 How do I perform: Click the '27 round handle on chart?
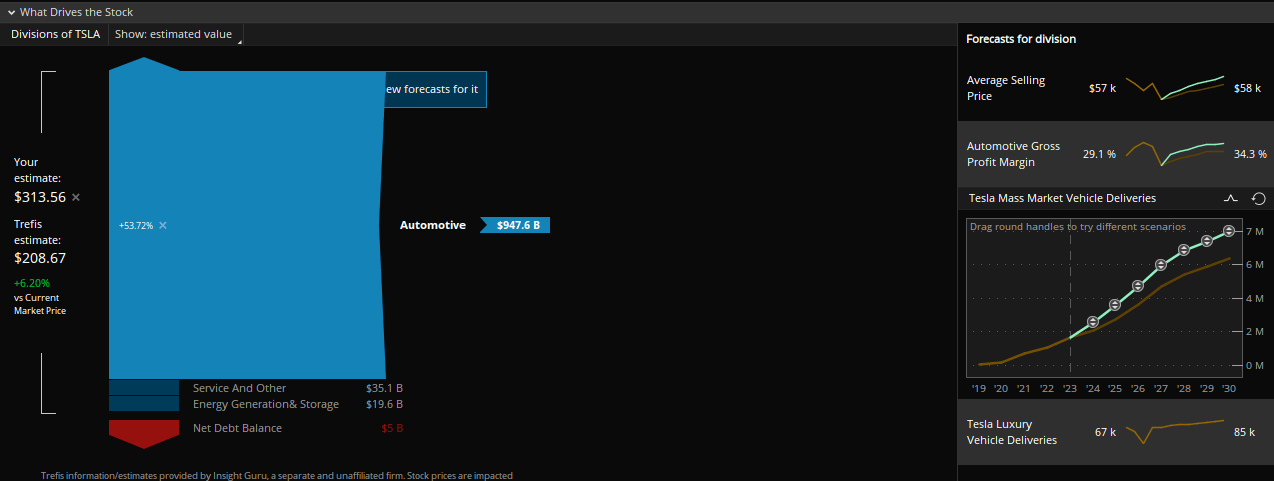click(1161, 265)
